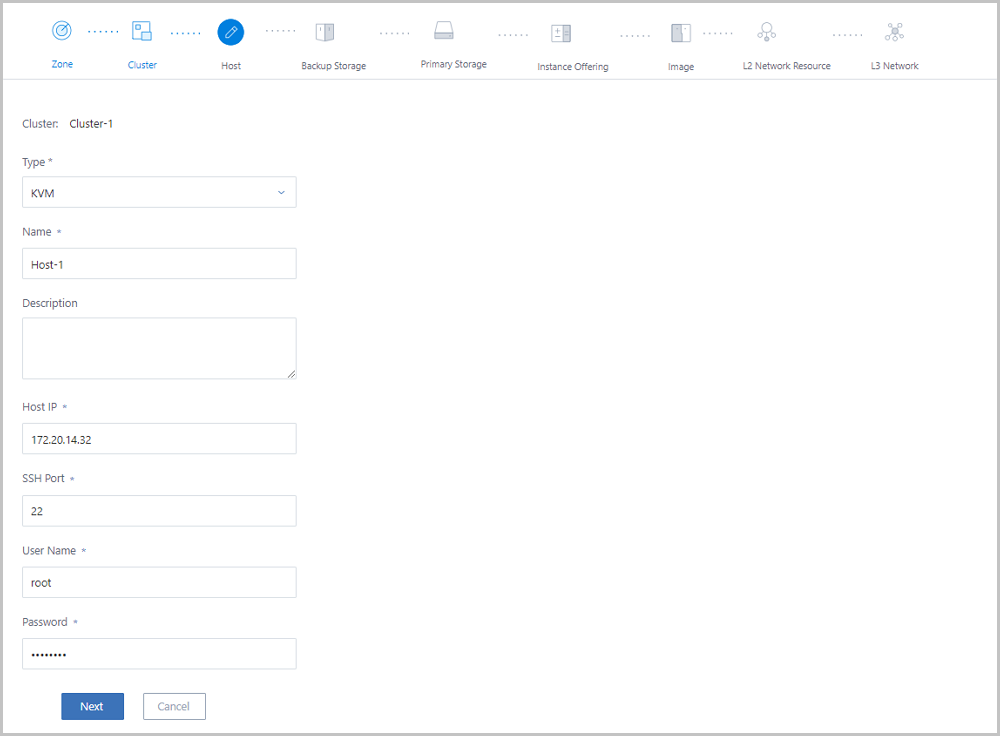Viewport: 1000px width, 736px height.
Task: Click the Zone step icon
Action: pyautogui.click(x=62, y=31)
